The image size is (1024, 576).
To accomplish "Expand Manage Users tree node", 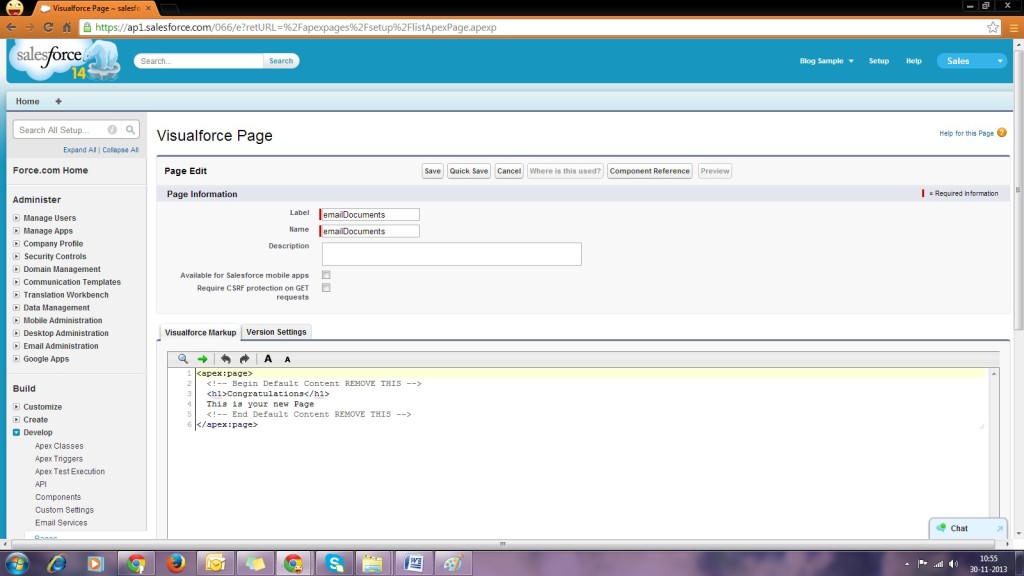I will click(x=16, y=217).
